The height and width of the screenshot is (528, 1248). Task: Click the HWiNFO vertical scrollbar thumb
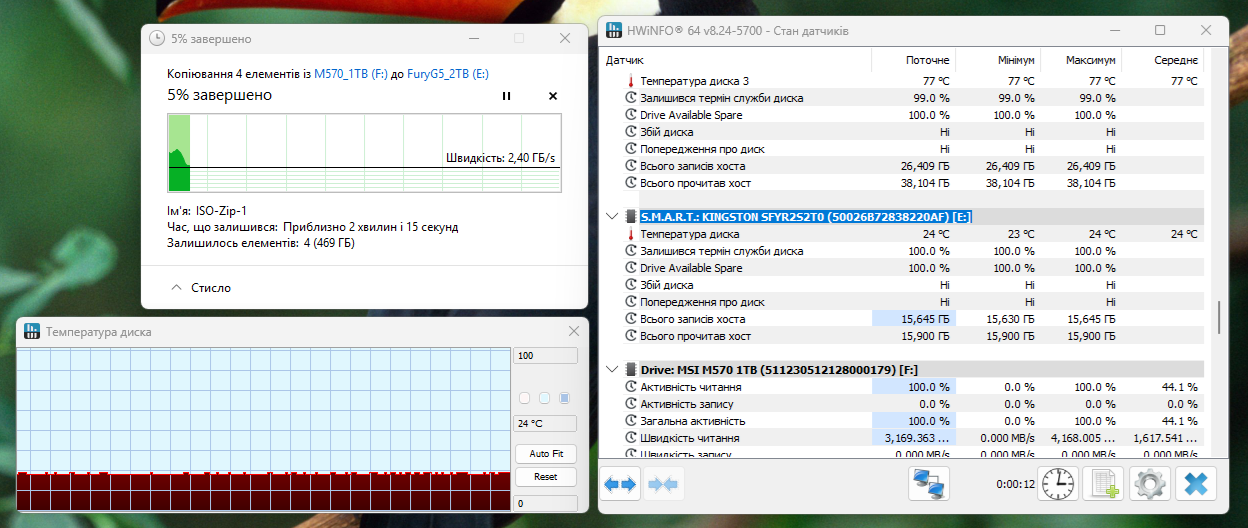[1218, 318]
